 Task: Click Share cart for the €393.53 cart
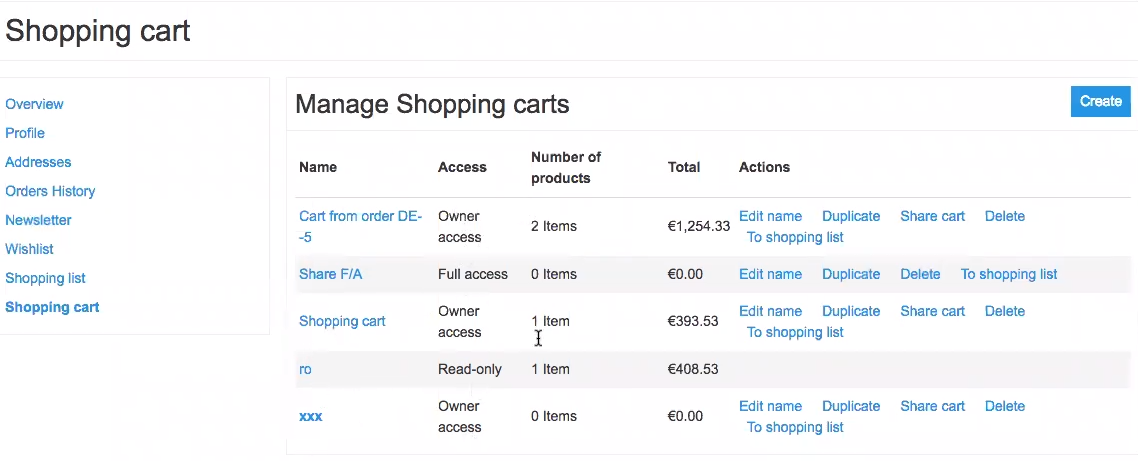pyautogui.click(x=932, y=311)
